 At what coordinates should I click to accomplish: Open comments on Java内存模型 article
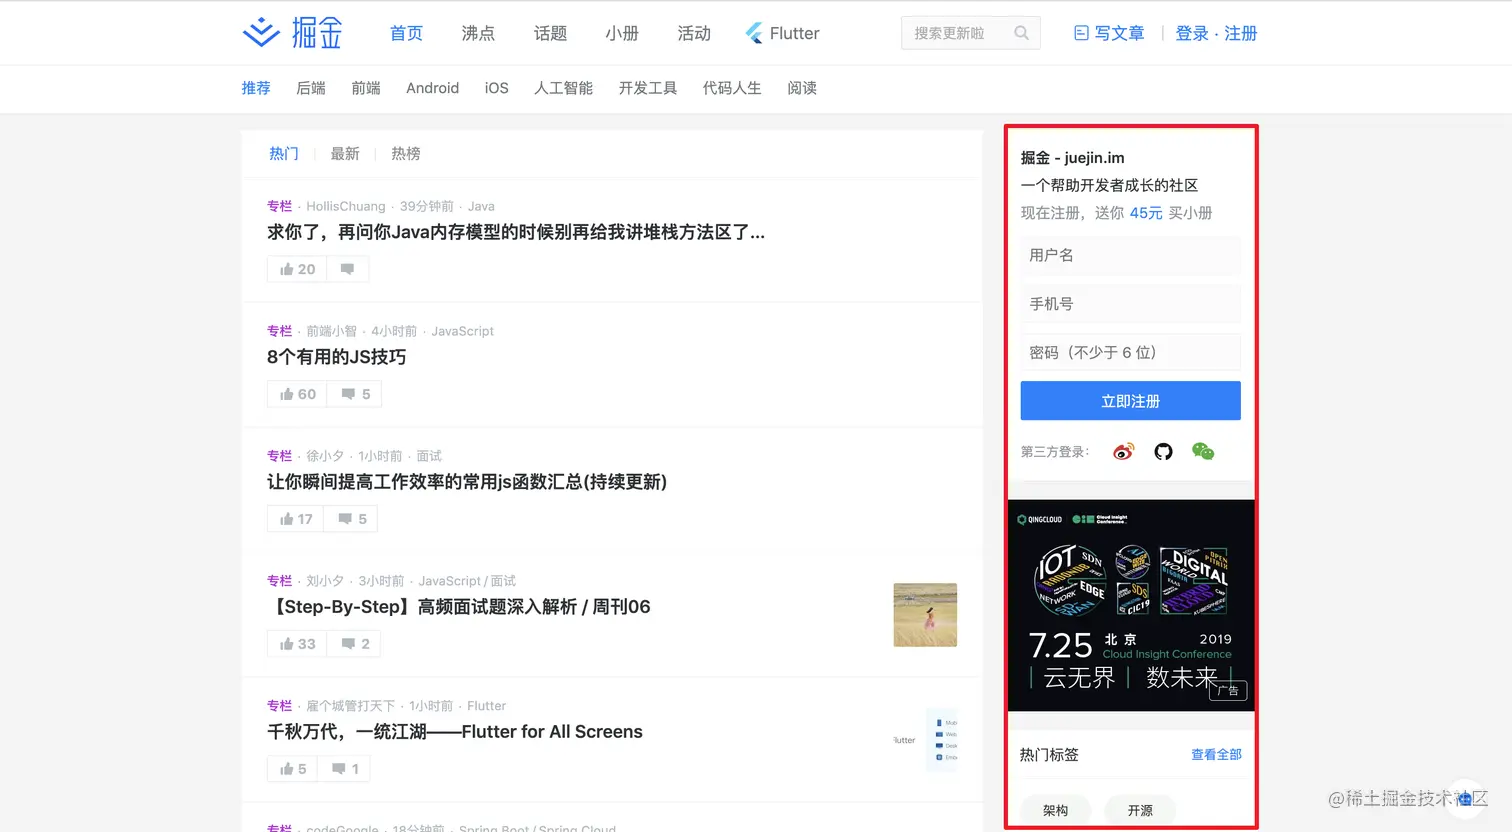(x=348, y=269)
